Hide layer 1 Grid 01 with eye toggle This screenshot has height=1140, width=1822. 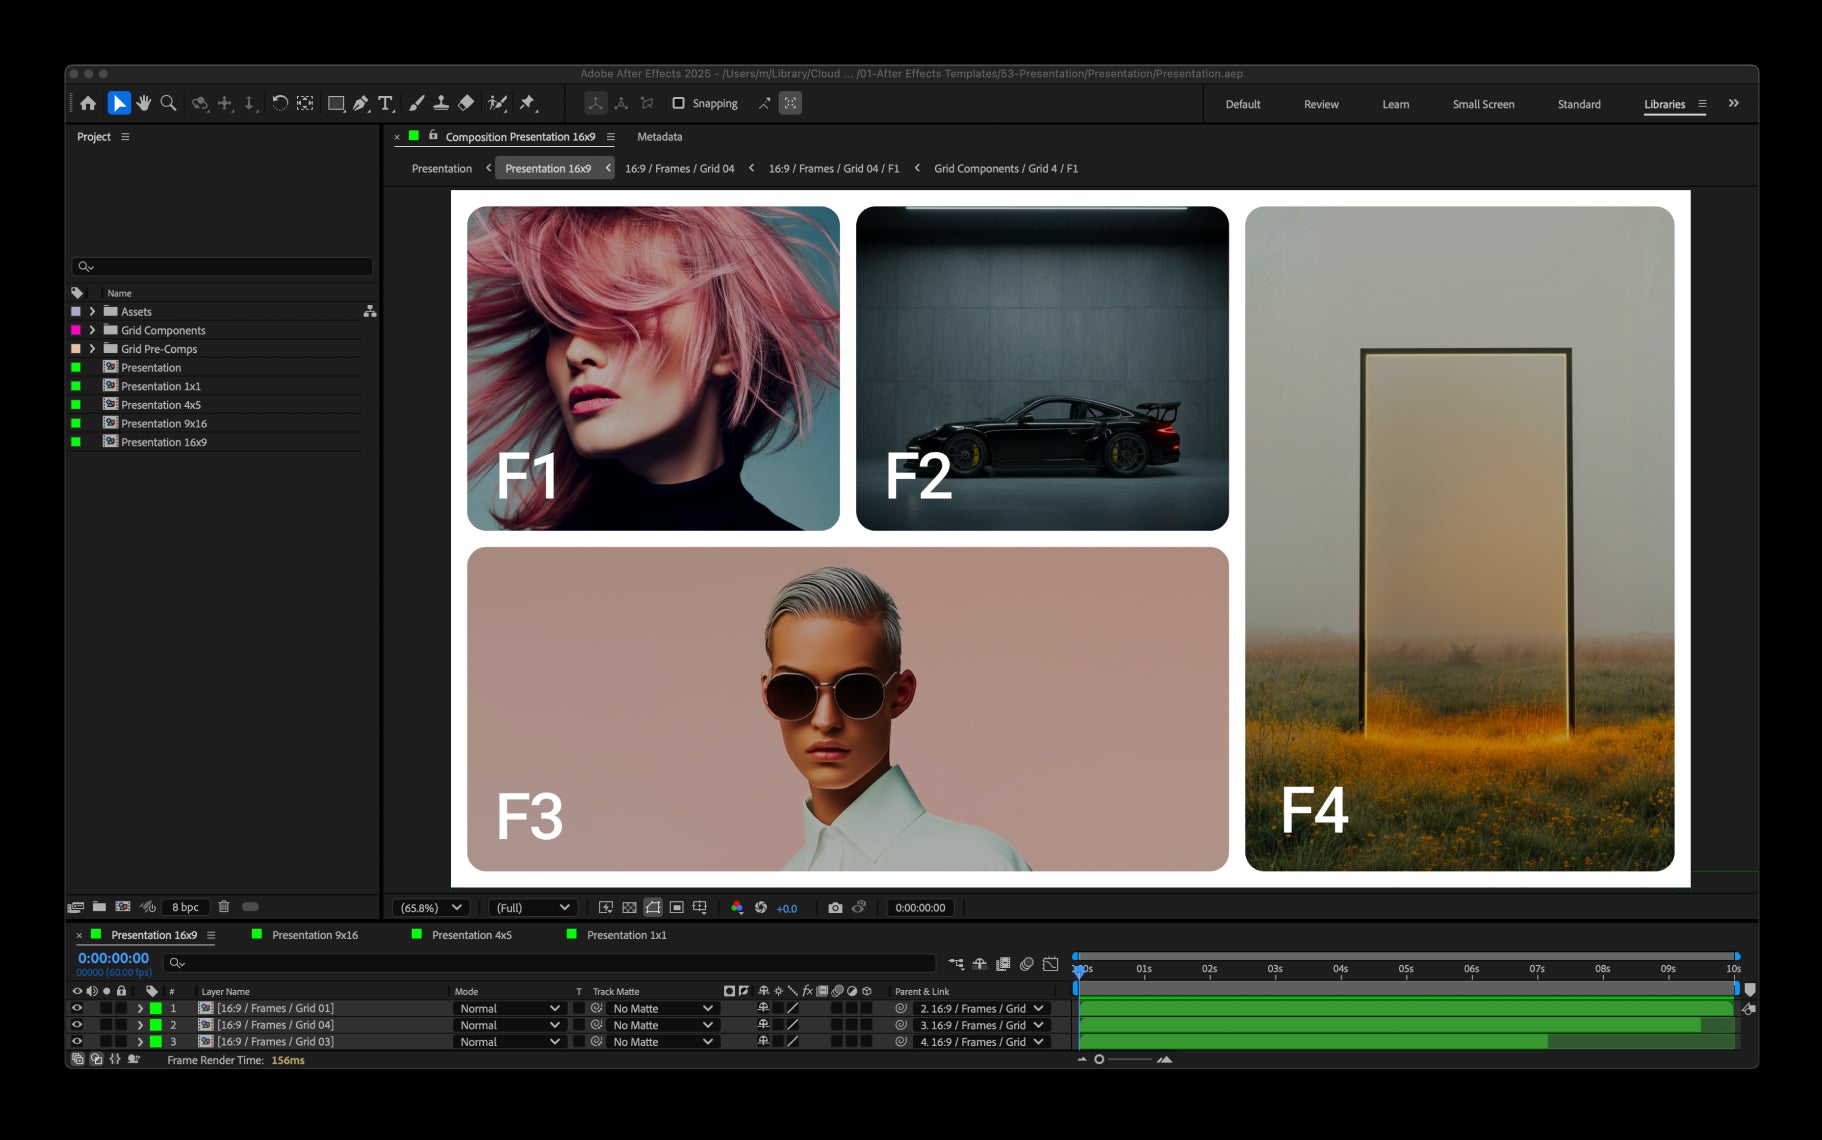click(77, 1008)
